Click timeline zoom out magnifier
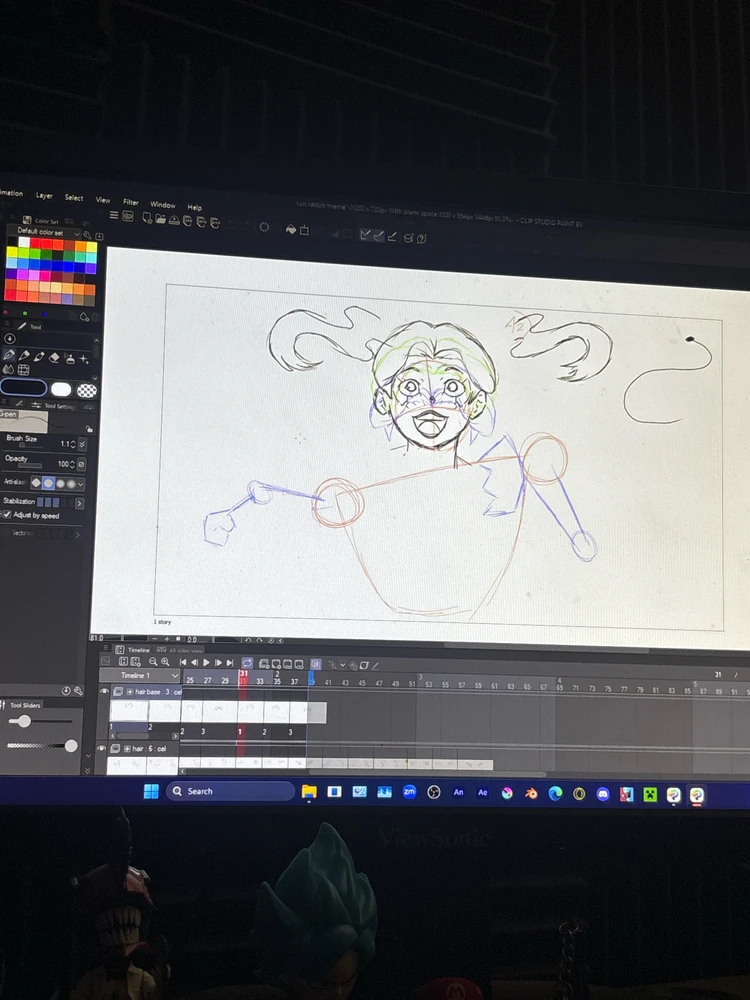Image resolution: width=750 pixels, height=1000 pixels. 153,662
